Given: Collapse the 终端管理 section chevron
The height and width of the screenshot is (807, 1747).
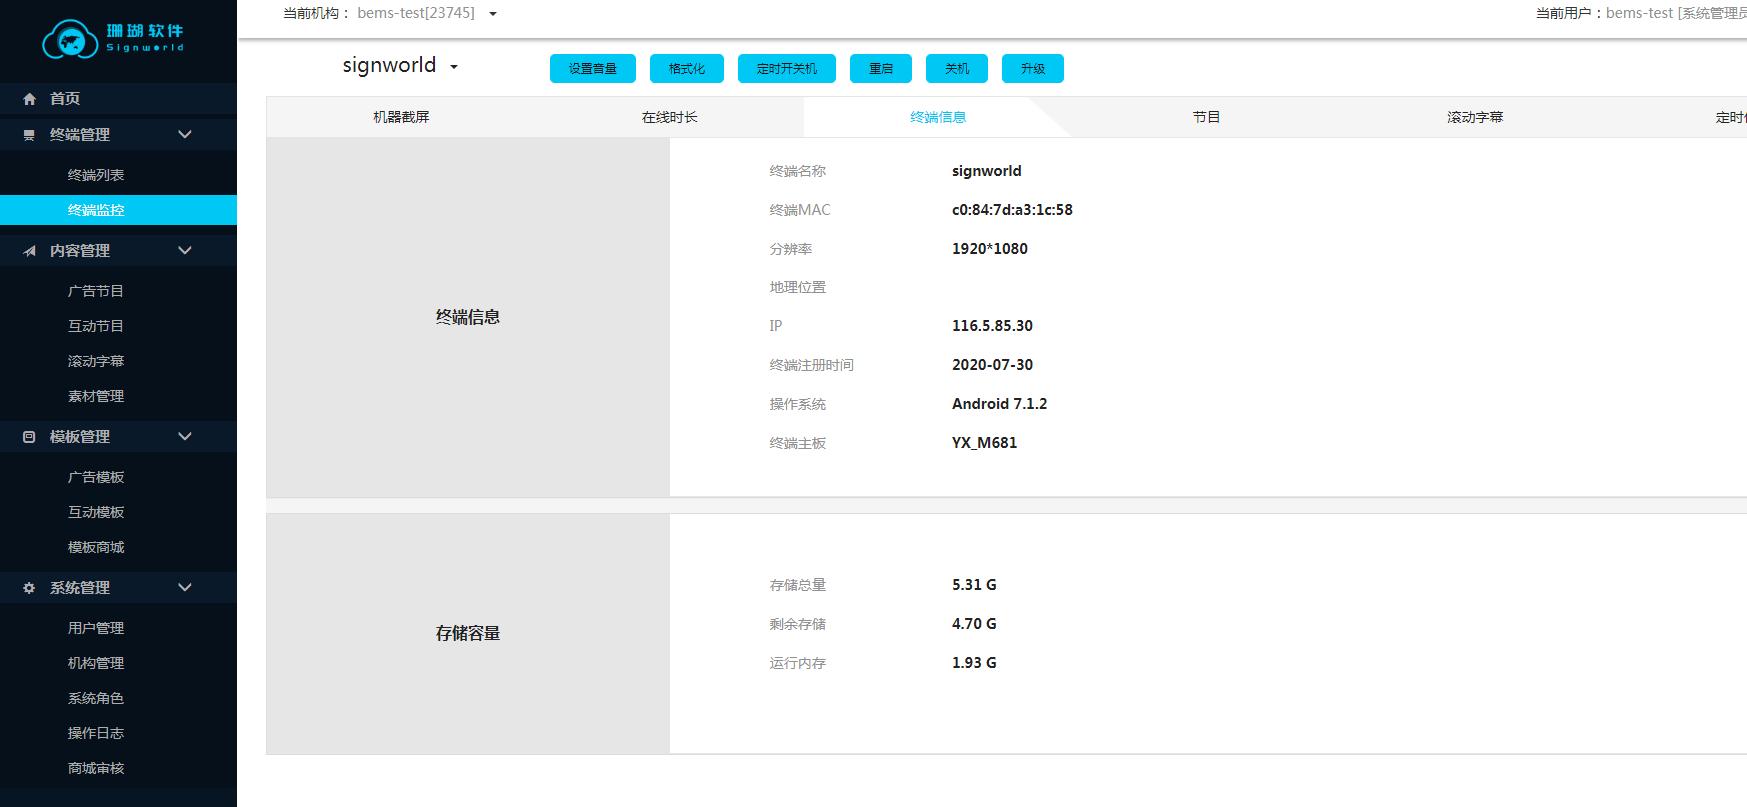Looking at the screenshot, I should [x=185, y=135].
